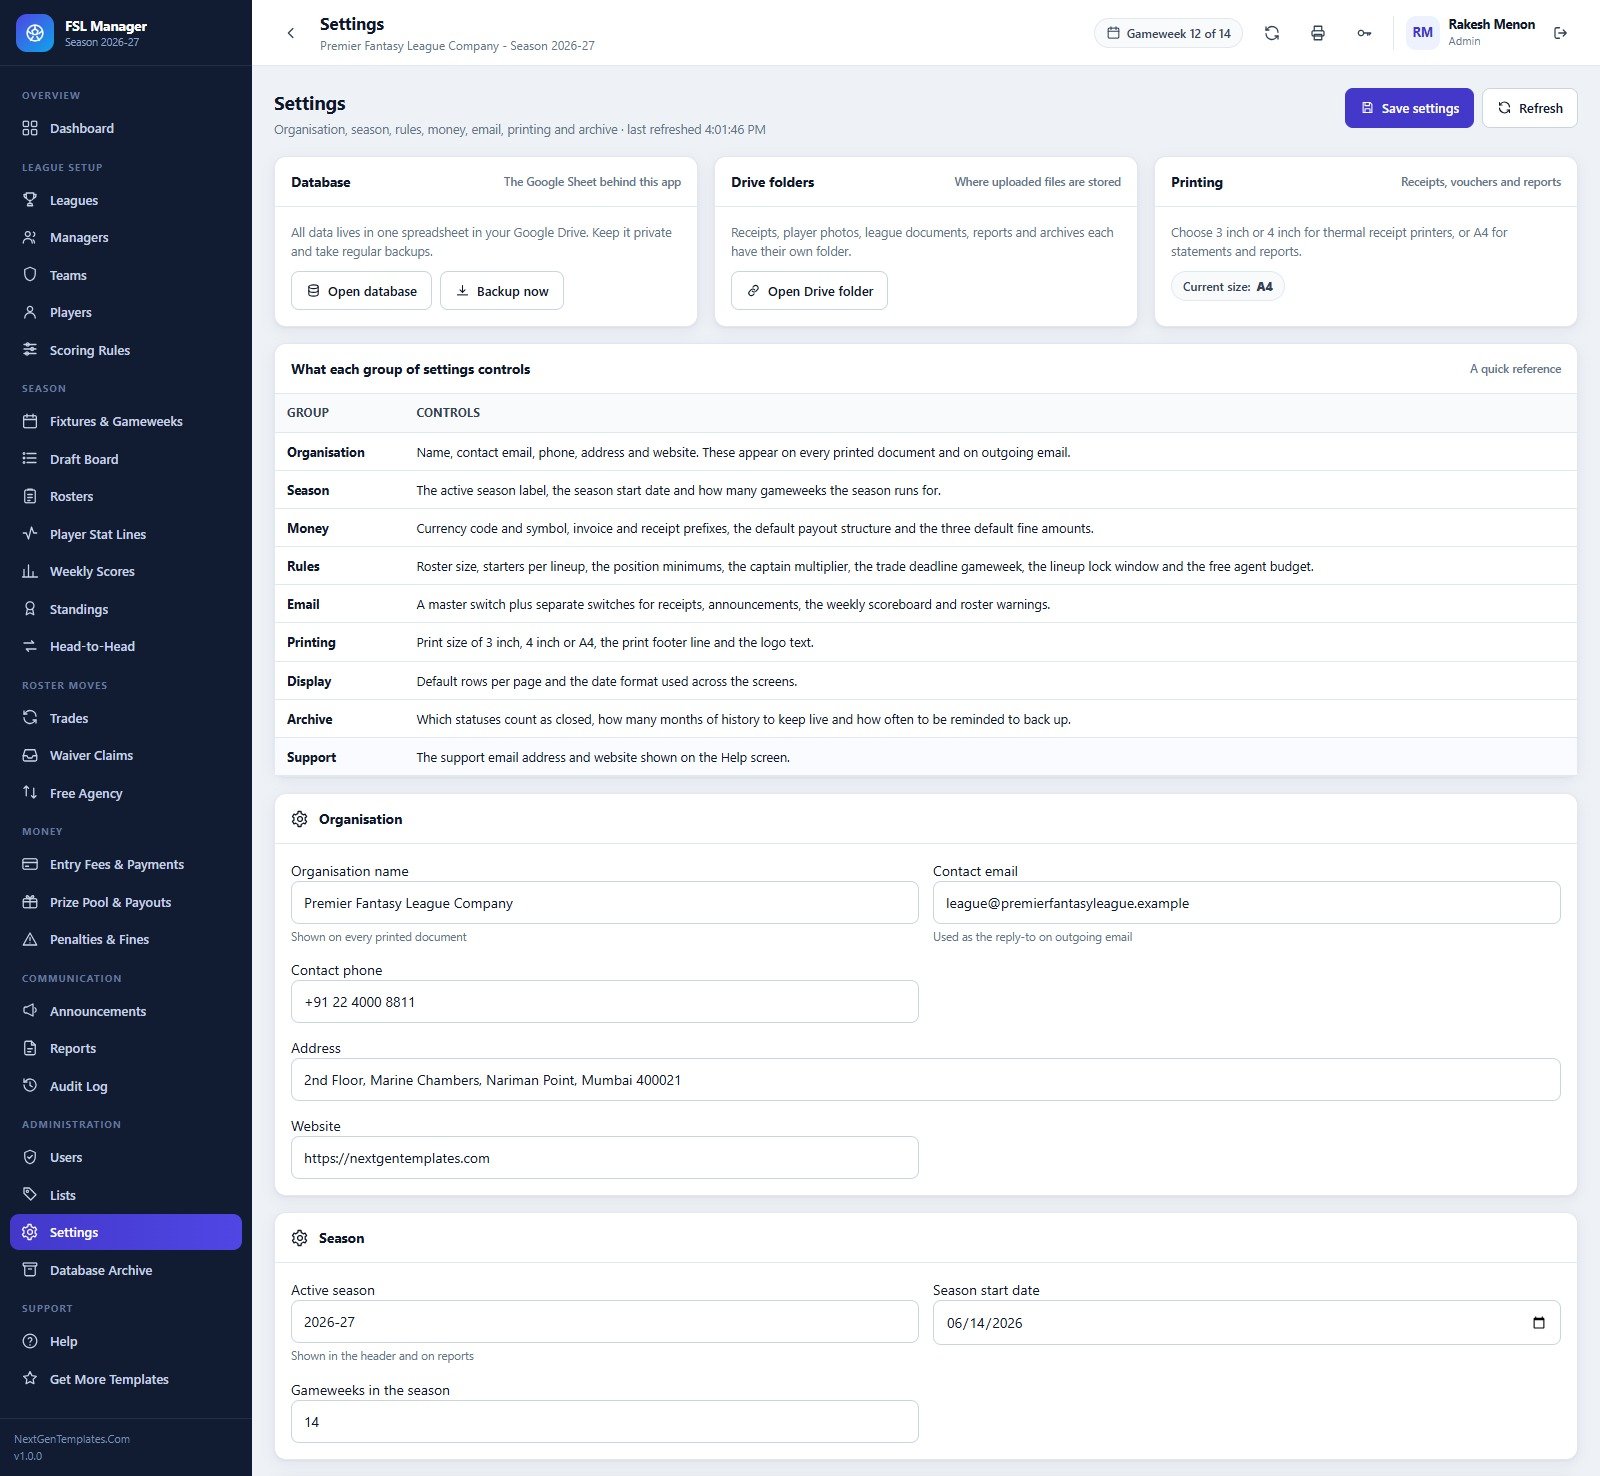The image size is (1600, 1476).
Task: Open Rosters in the sidebar
Action: tap(126, 496)
